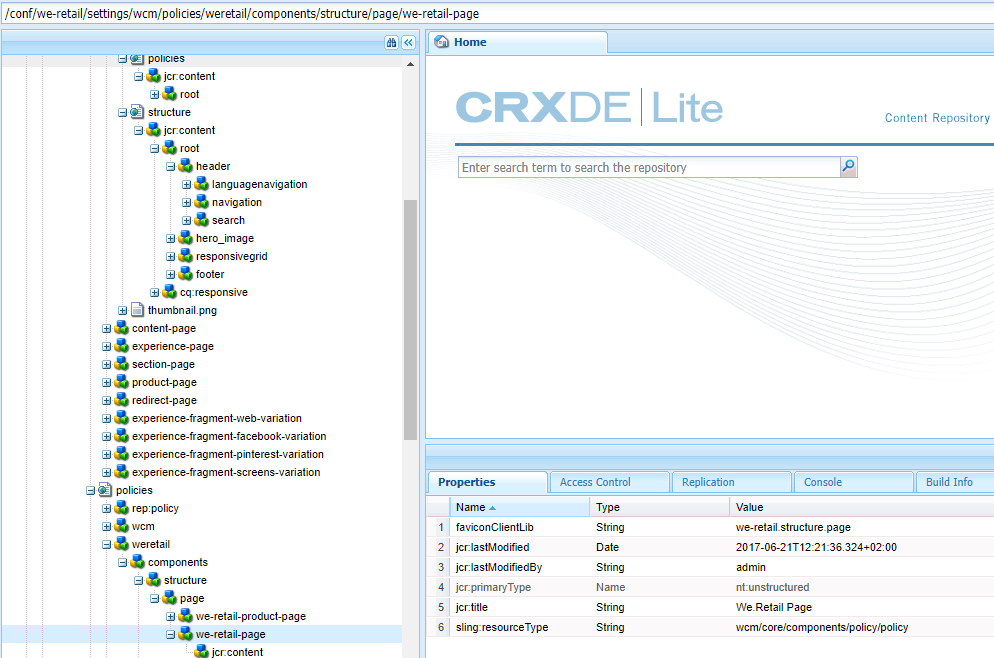Switch to the Properties tab

487,482
